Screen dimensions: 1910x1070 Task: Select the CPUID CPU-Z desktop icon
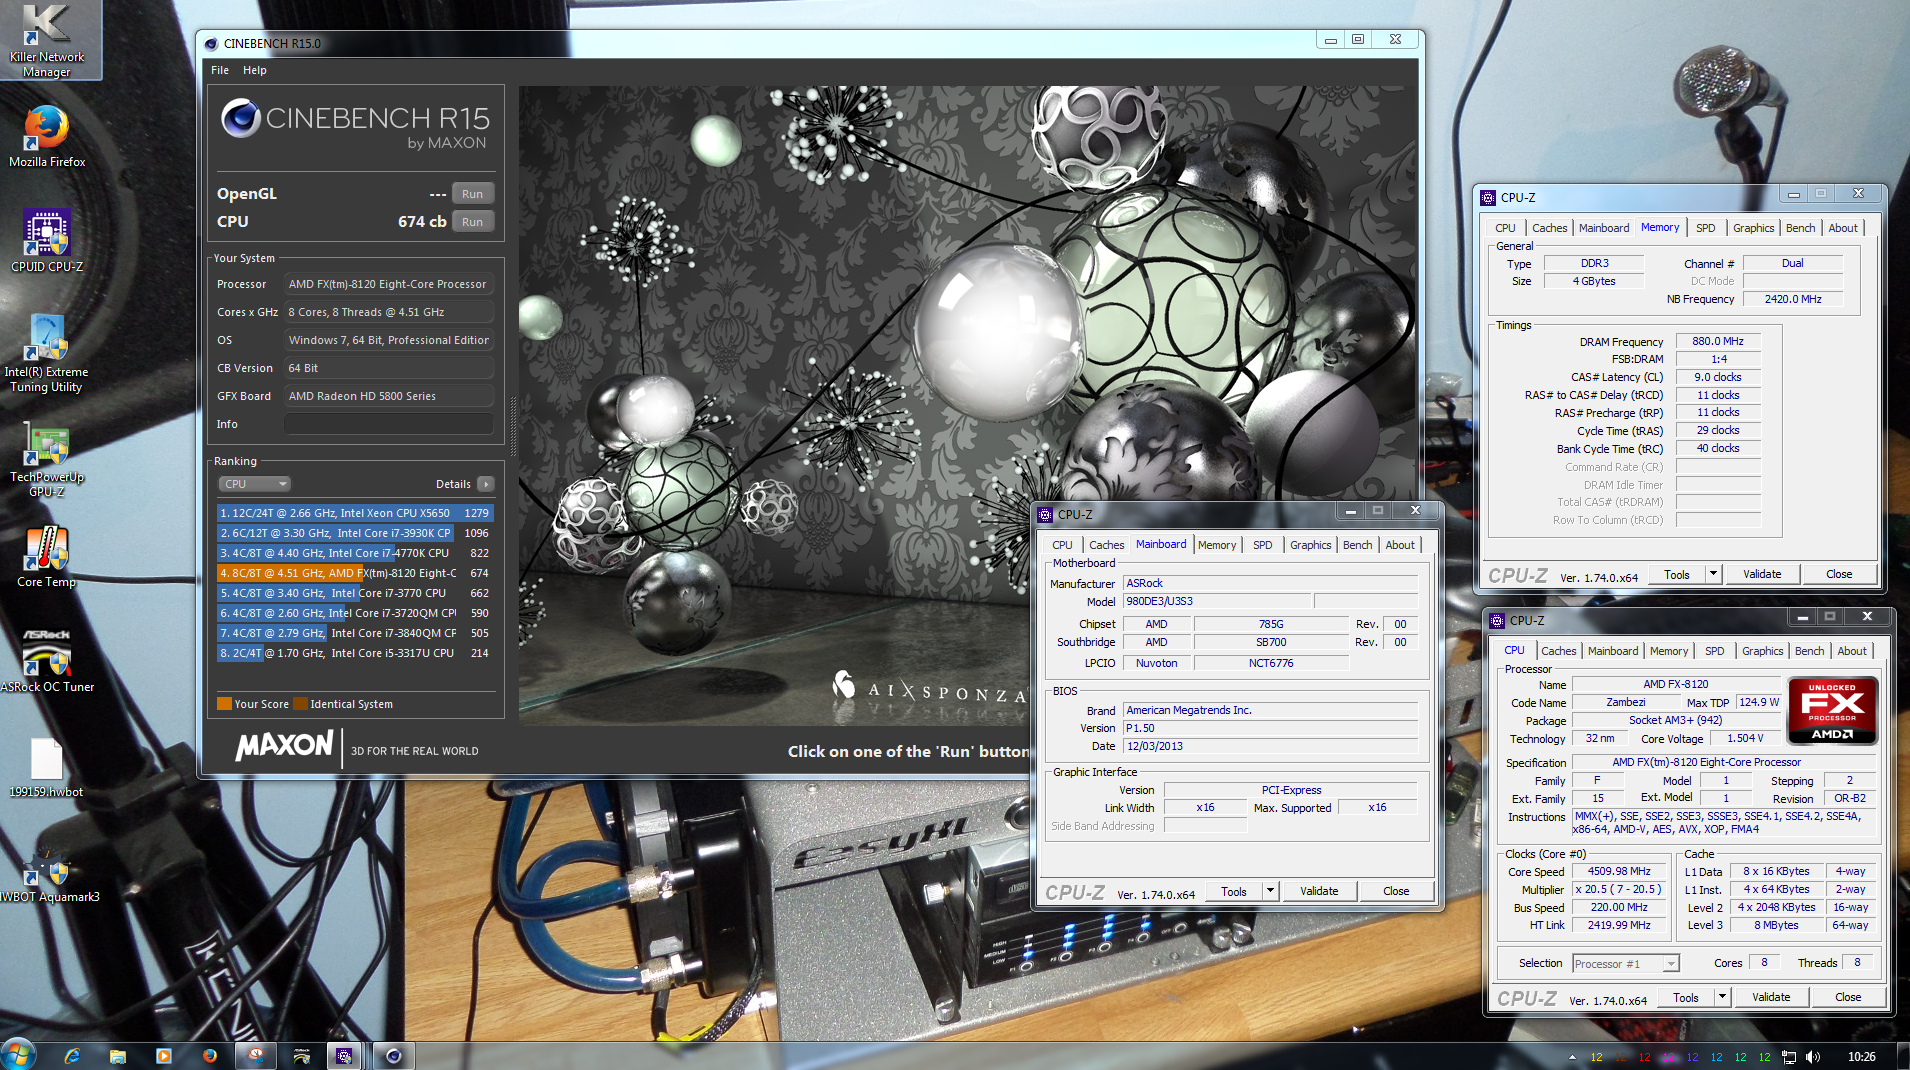click(x=47, y=241)
